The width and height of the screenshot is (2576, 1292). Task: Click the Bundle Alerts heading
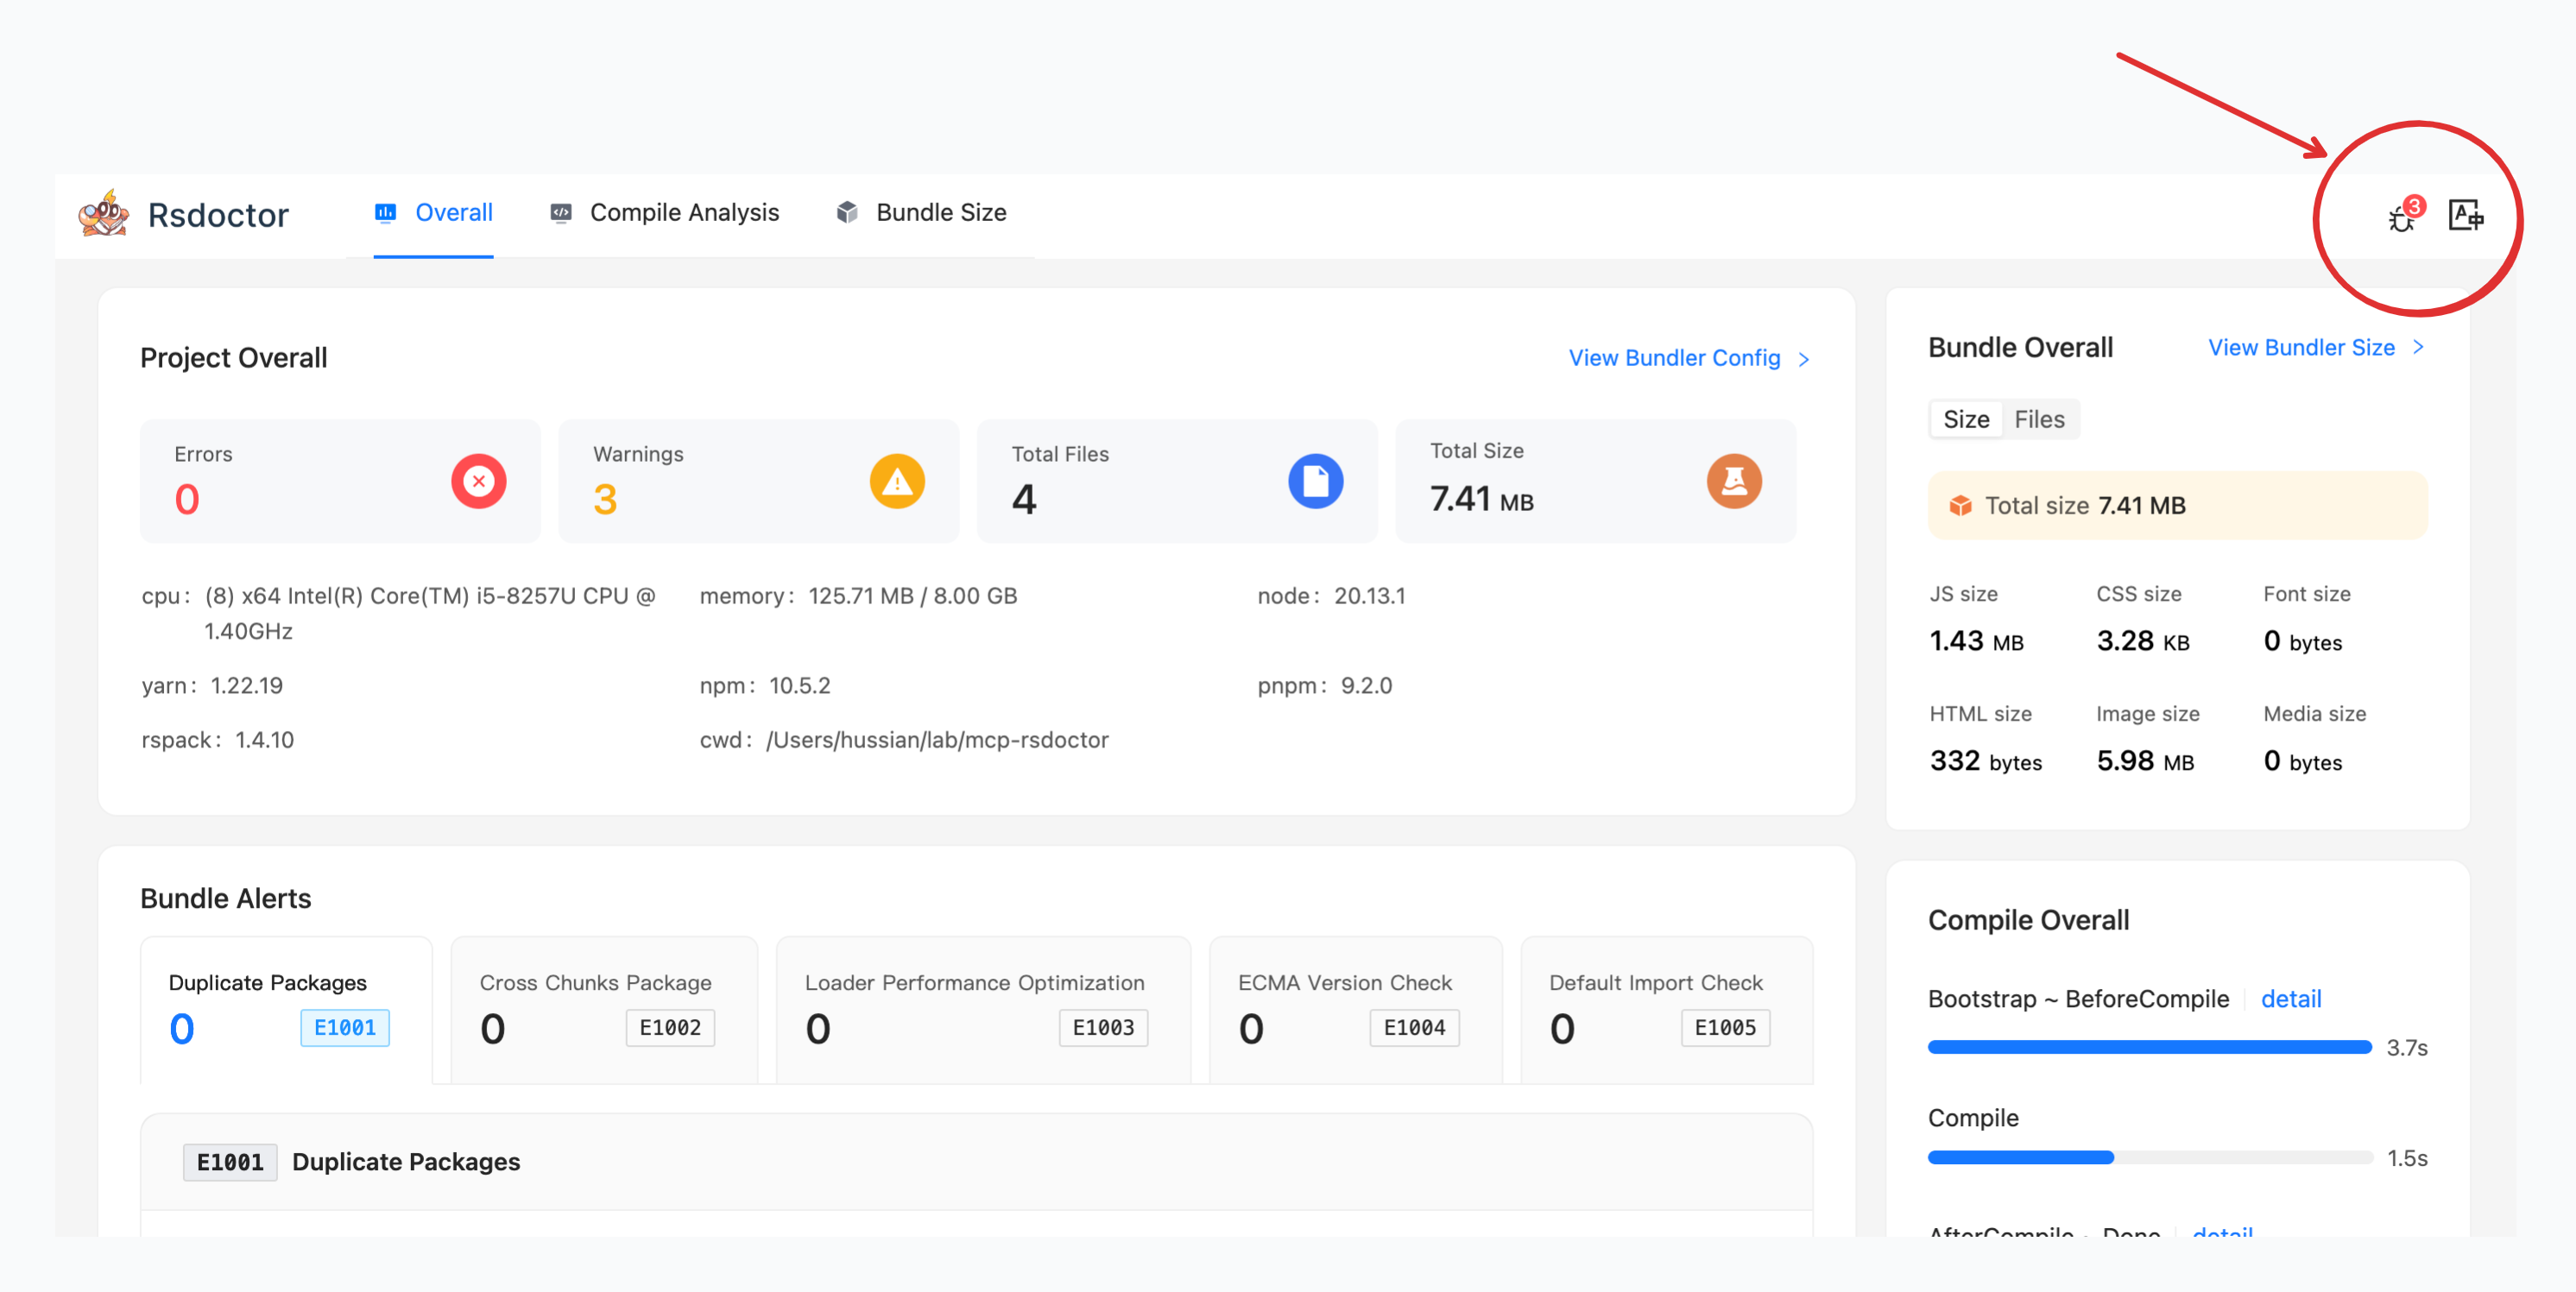click(225, 898)
